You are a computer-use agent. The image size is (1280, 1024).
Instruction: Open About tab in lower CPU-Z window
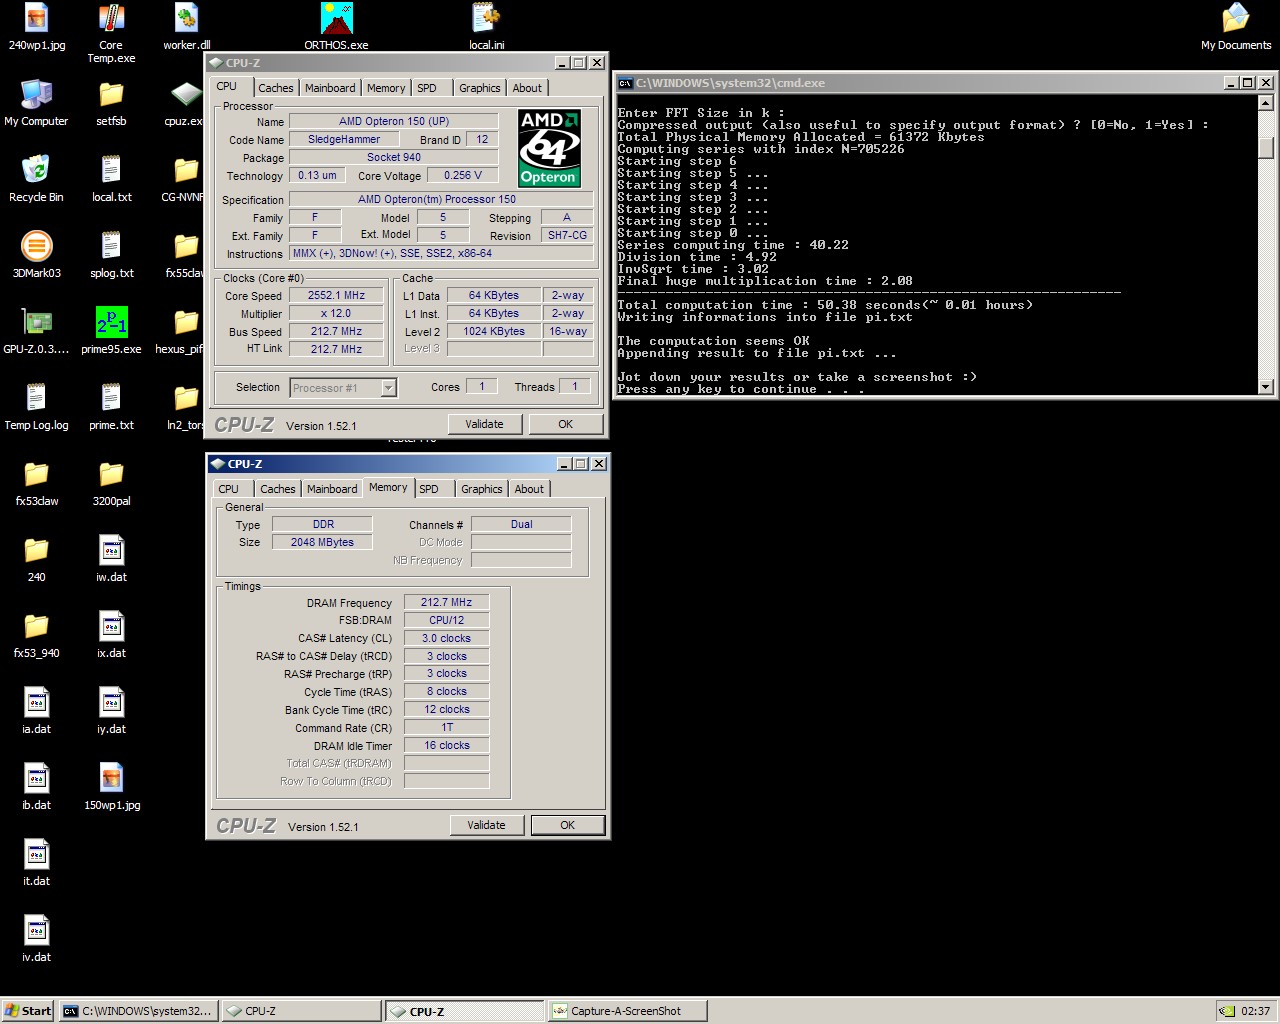pos(529,489)
